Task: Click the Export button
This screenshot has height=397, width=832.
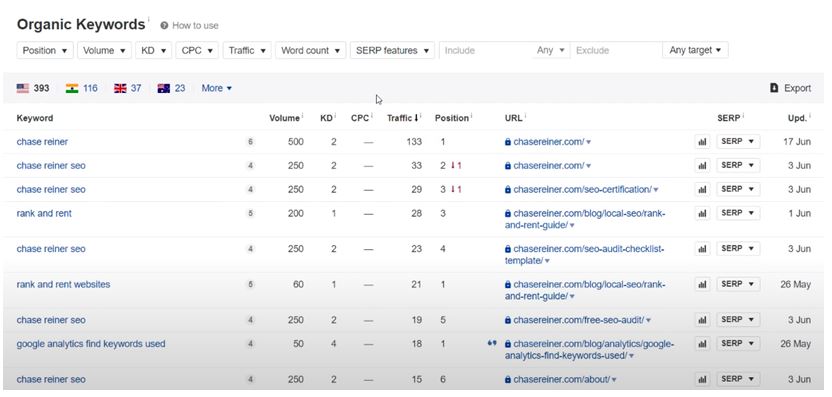Action: tap(791, 88)
